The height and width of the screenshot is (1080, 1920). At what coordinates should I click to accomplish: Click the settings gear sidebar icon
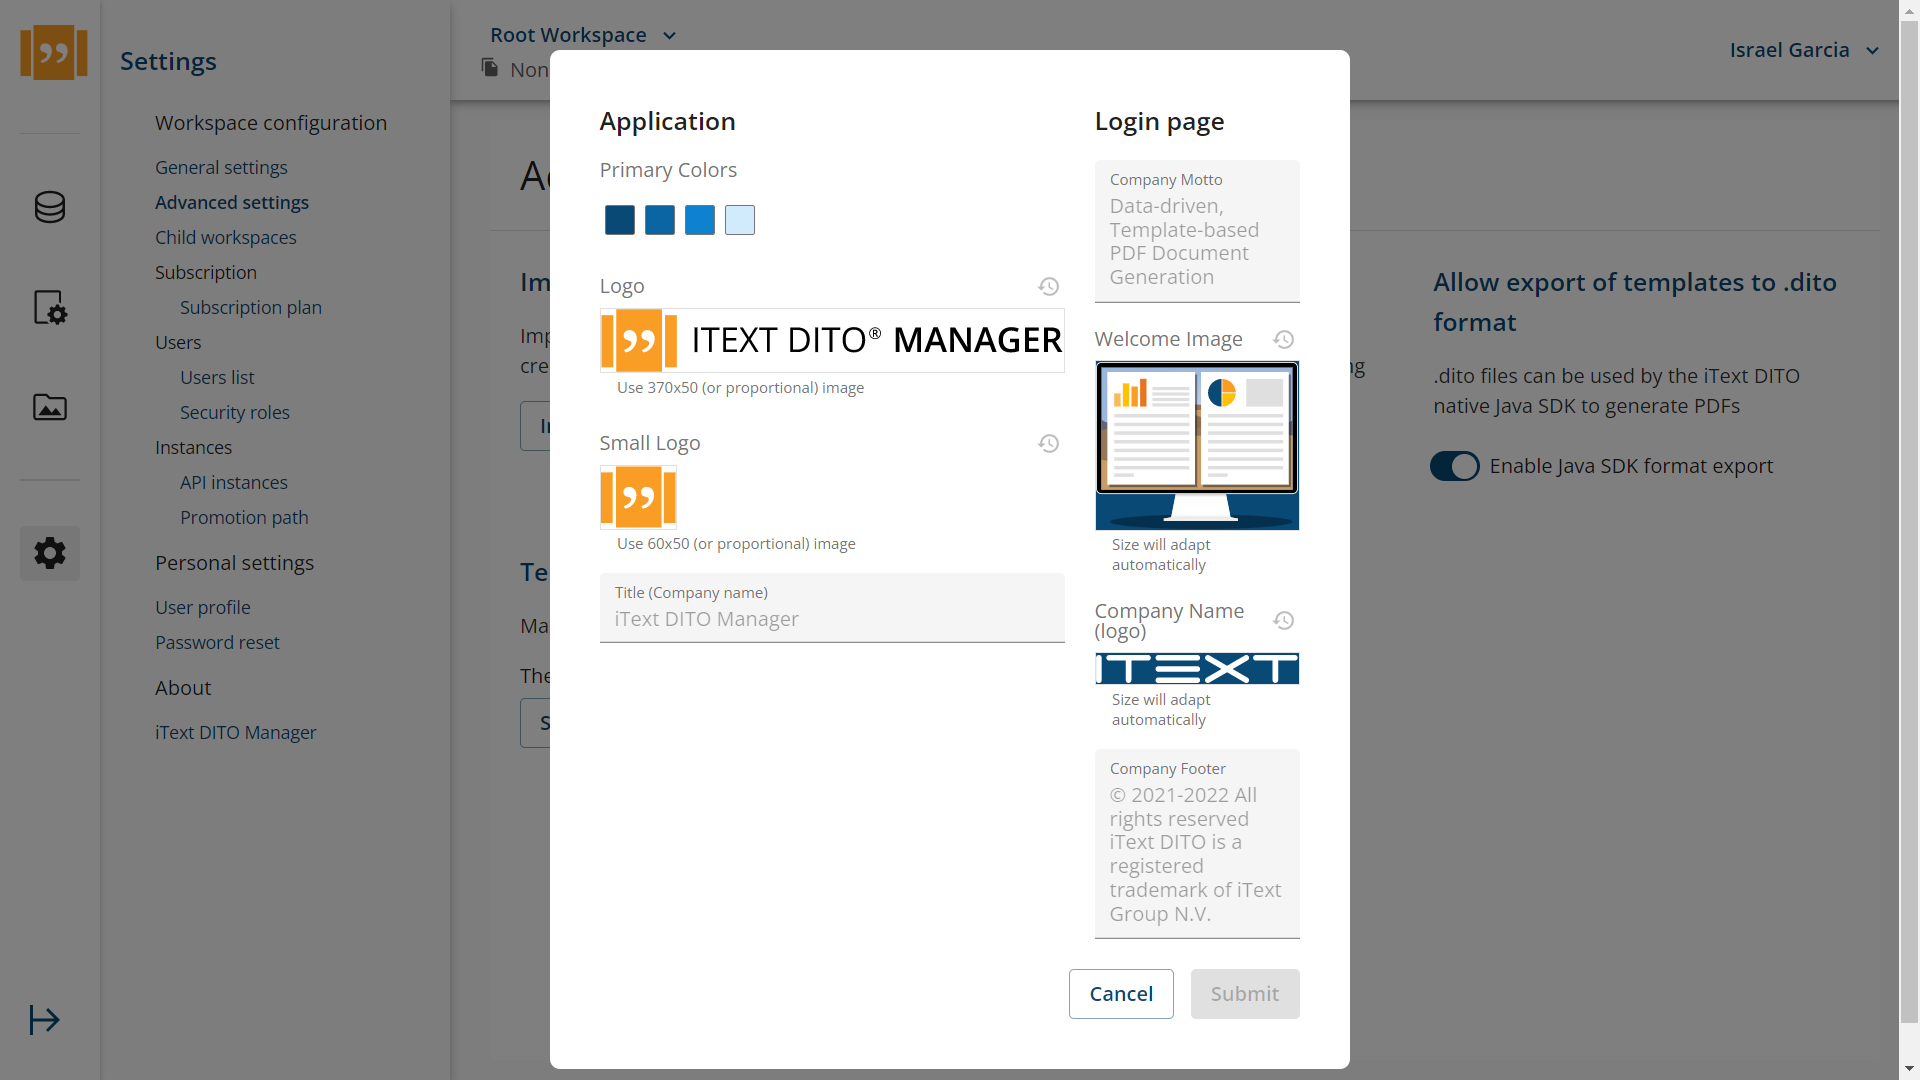[50, 554]
